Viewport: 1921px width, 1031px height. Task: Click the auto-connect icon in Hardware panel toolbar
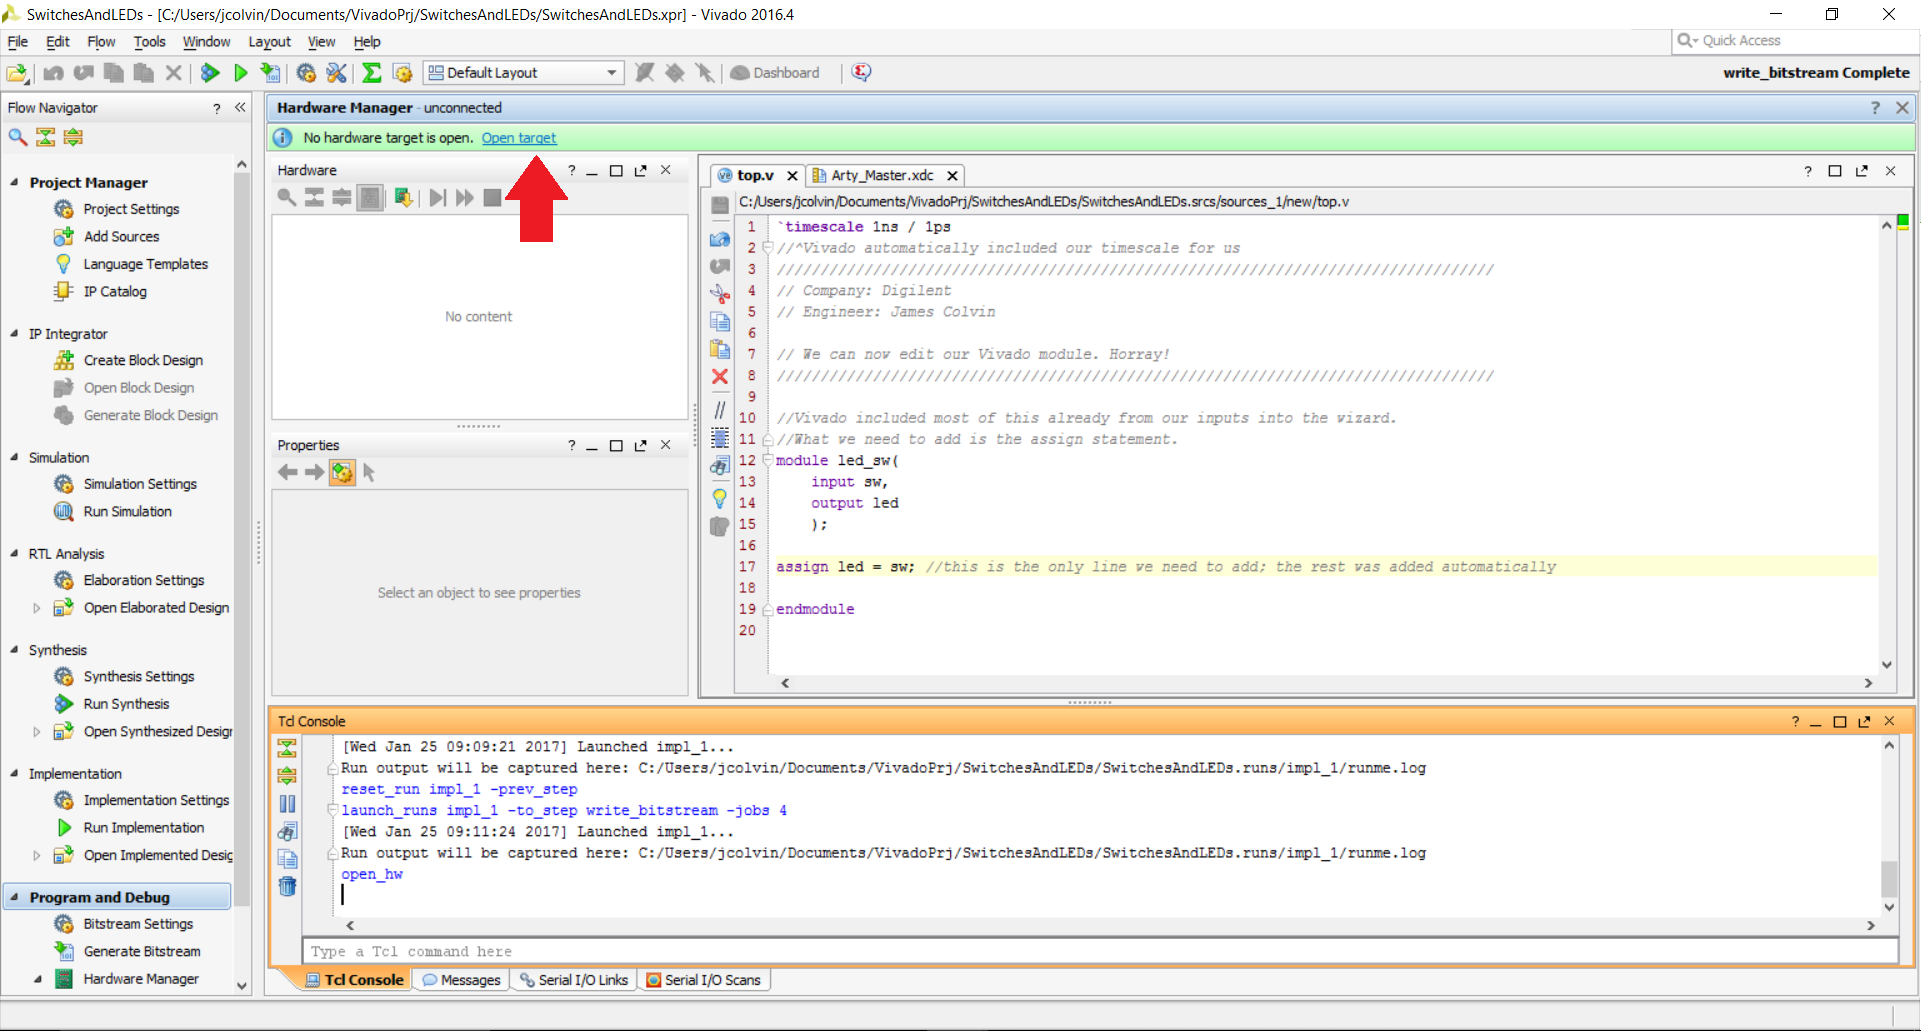404,198
